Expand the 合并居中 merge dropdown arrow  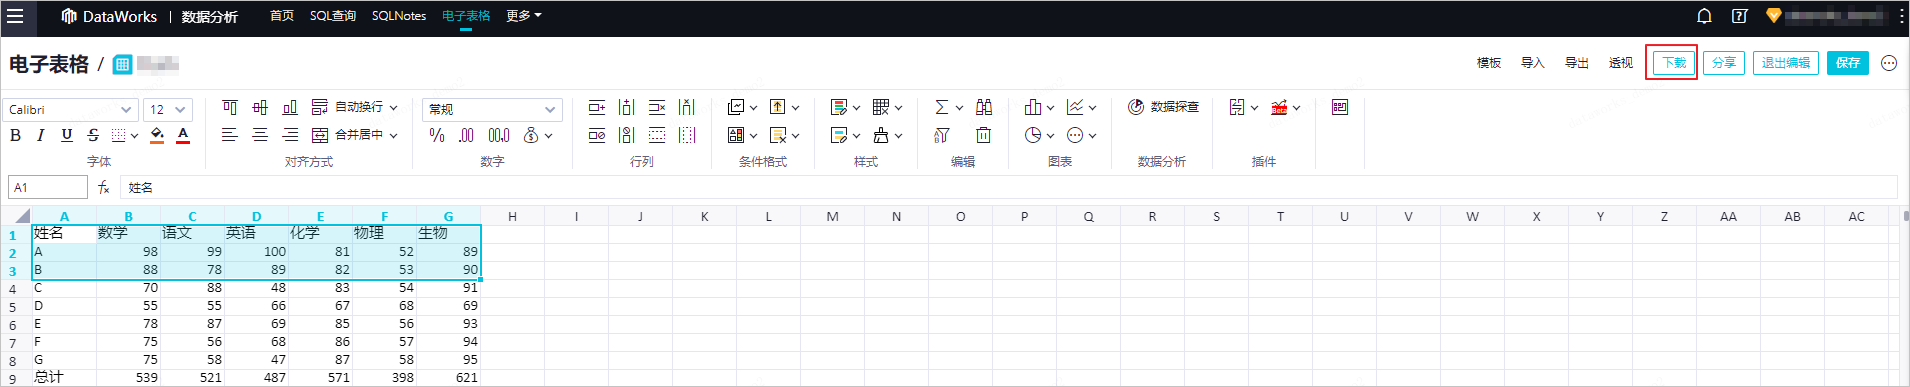tap(394, 135)
